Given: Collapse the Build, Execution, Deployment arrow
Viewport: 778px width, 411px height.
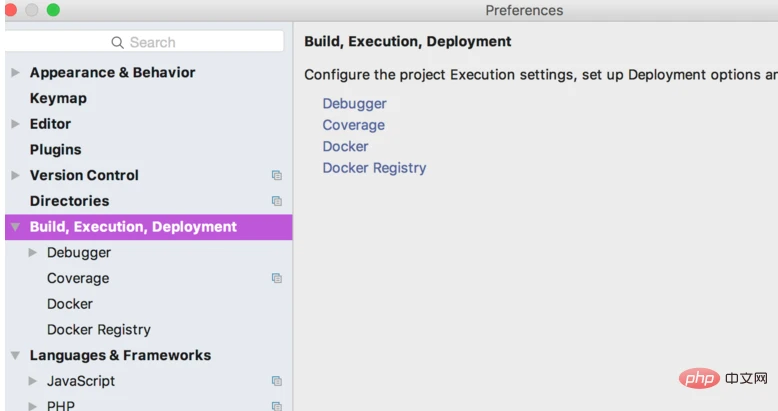Looking at the screenshot, I should click(x=15, y=228).
